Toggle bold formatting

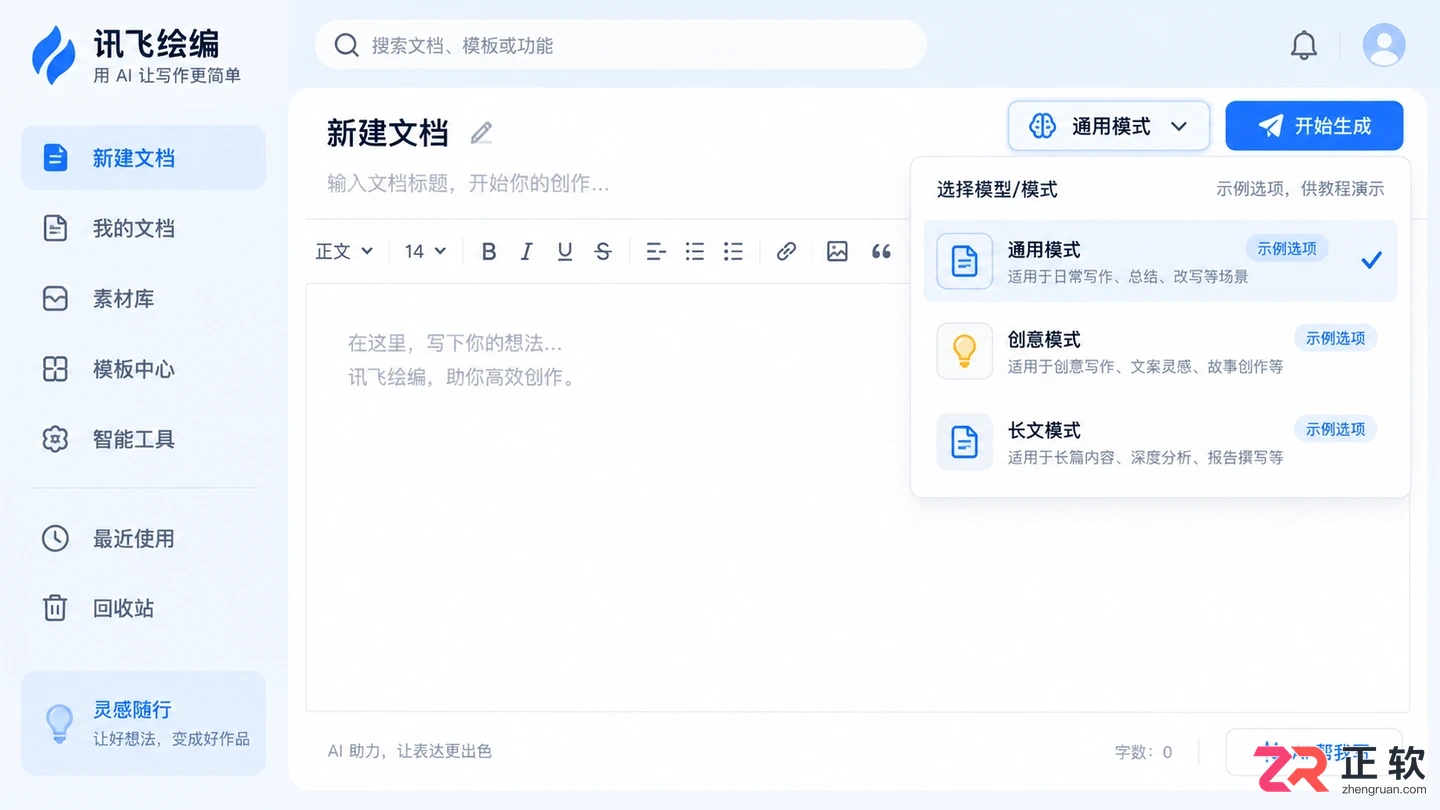489,252
